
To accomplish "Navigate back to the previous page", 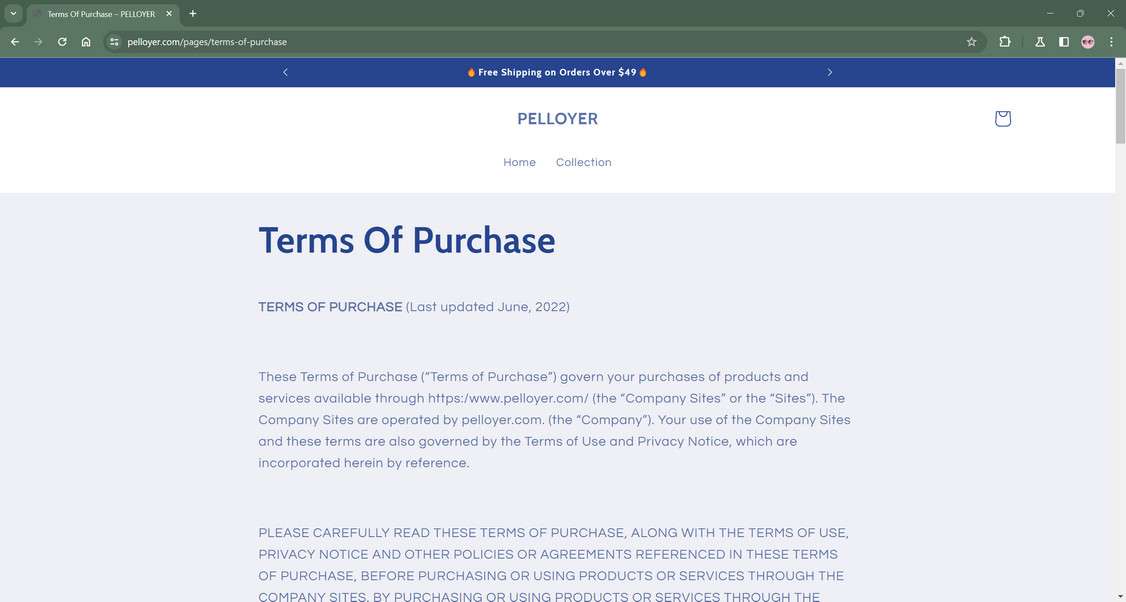I will pos(14,42).
